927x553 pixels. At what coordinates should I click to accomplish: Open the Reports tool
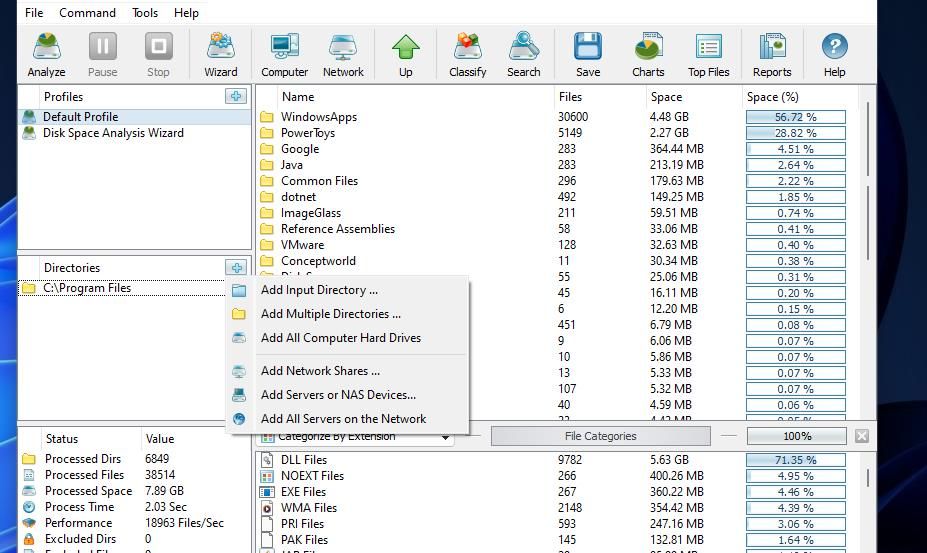(771, 54)
